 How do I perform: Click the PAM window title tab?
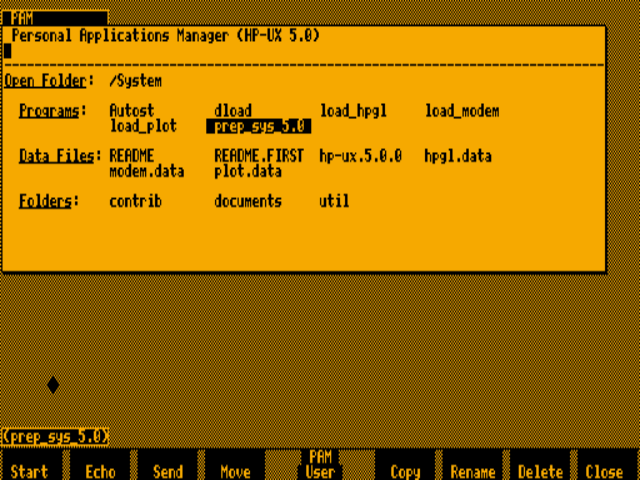click(x=55, y=18)
